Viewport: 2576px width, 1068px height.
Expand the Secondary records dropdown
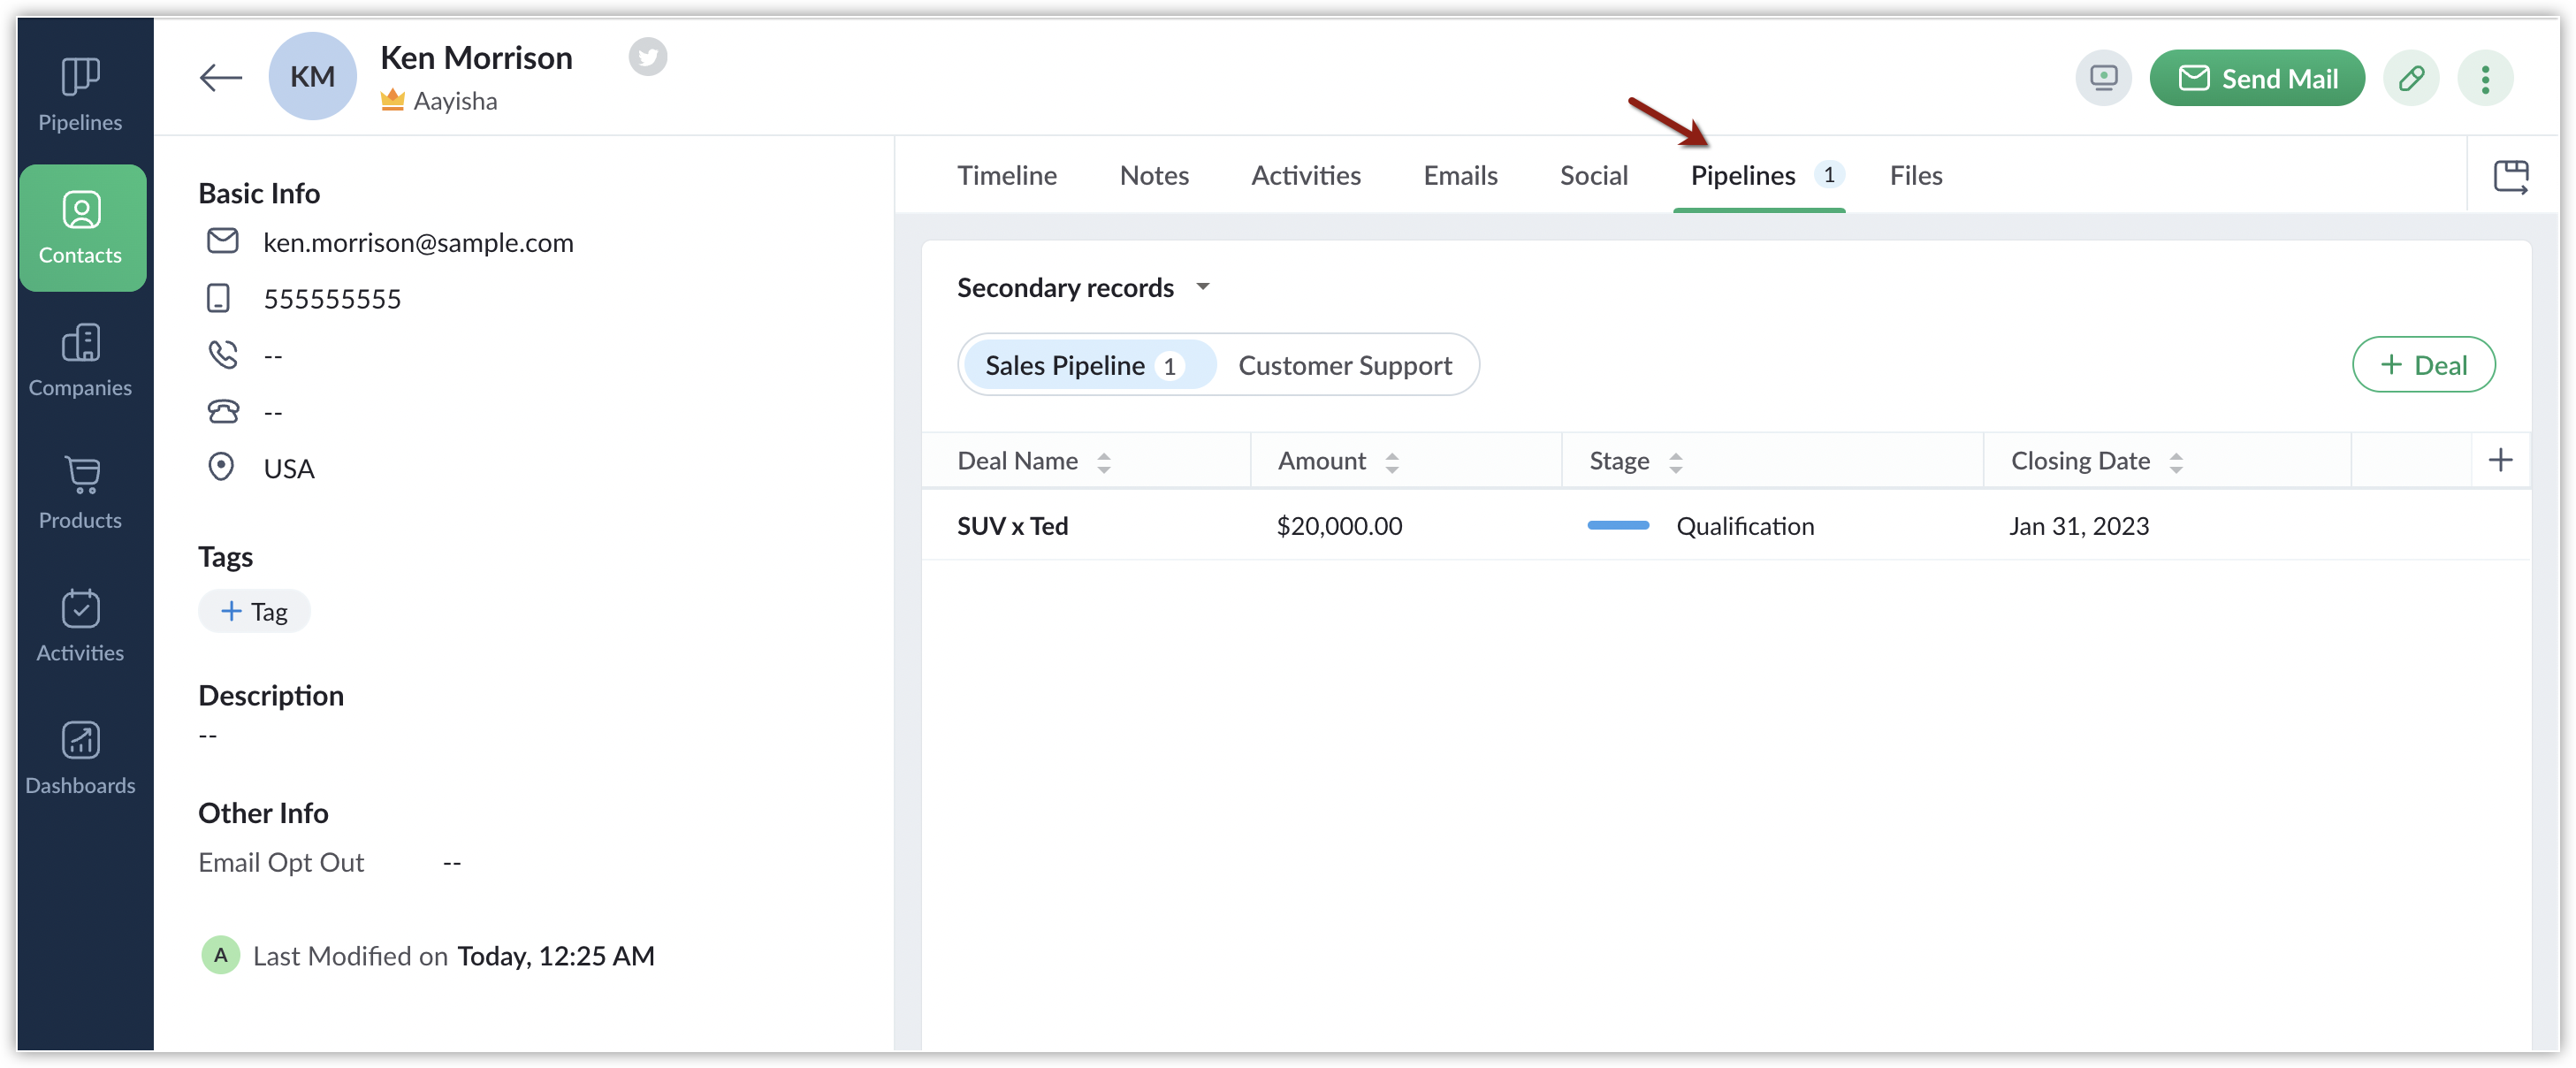pyautogui.click(x=1083, y=288)
